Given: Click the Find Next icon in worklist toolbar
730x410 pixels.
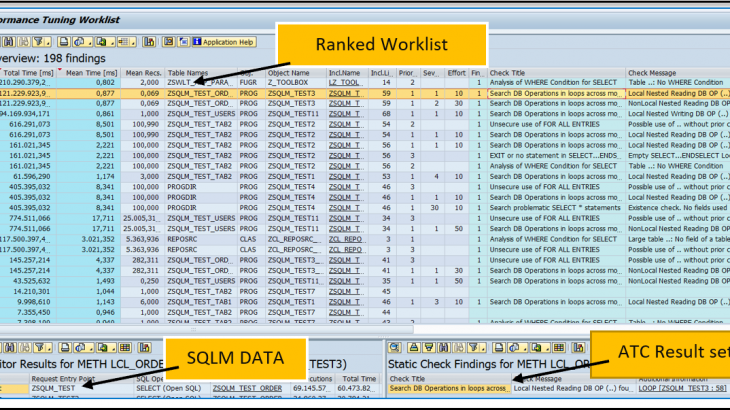Looking at the screenshot, I should pyautogui.click(x=24, y=42).
